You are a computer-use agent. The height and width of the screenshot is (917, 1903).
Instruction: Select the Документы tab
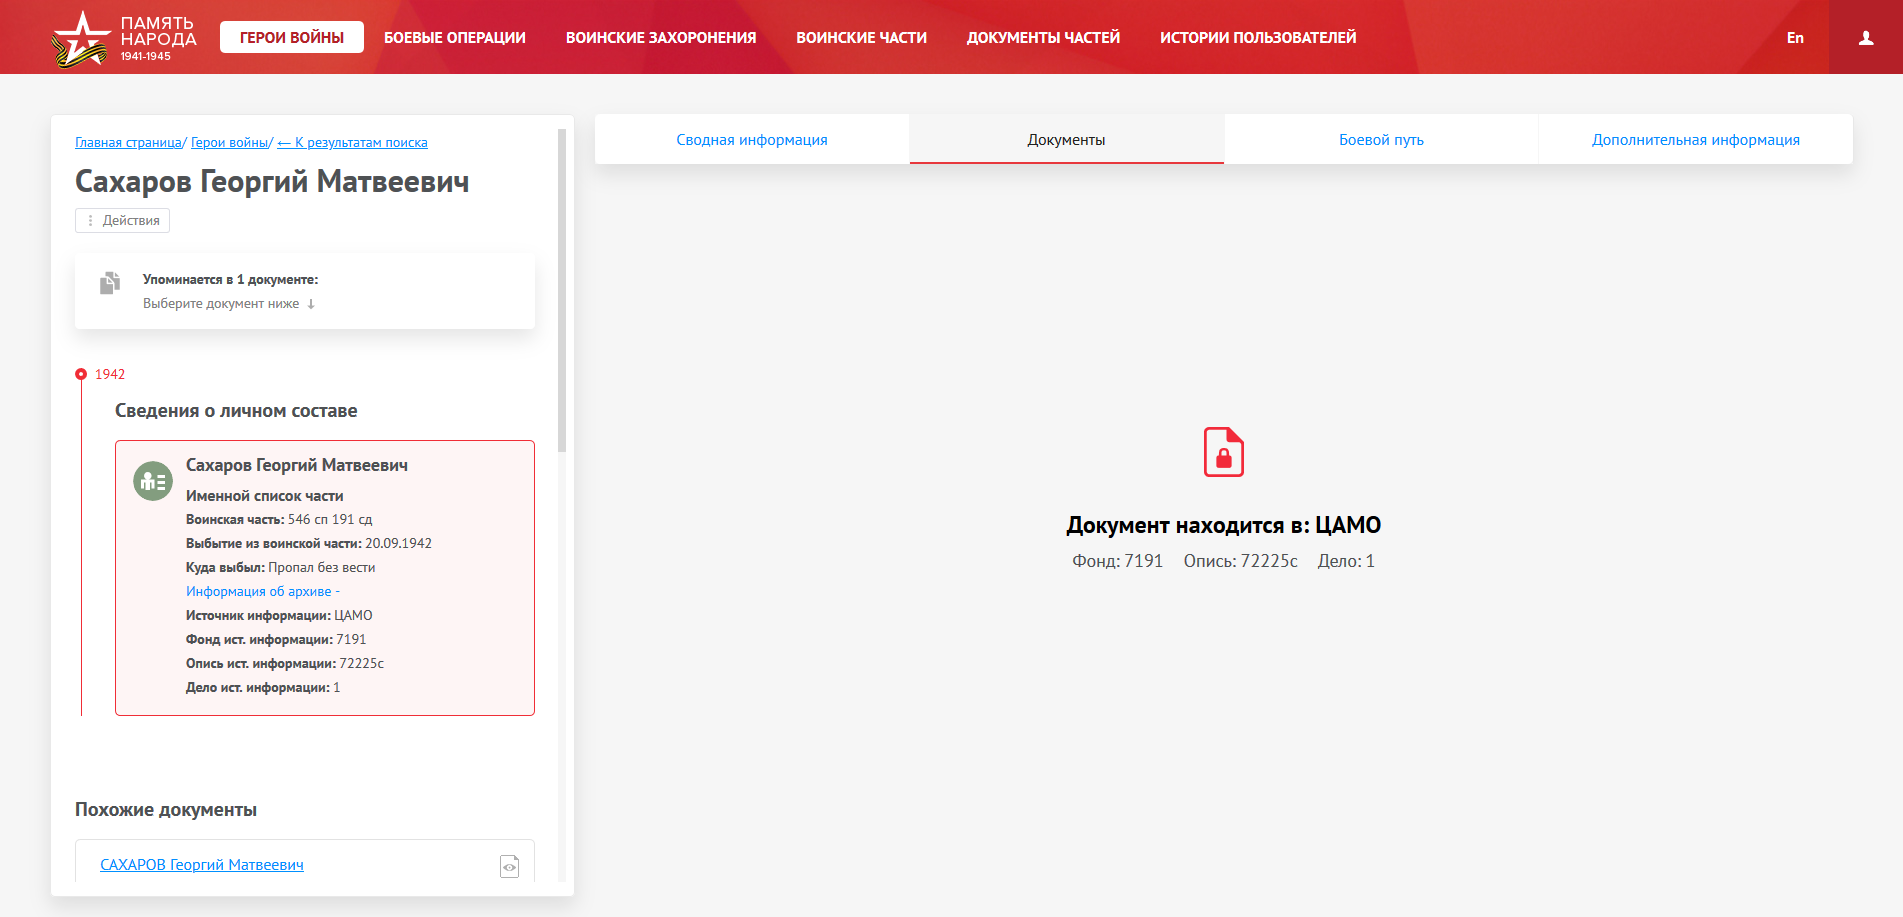(x=1066, y=140)
